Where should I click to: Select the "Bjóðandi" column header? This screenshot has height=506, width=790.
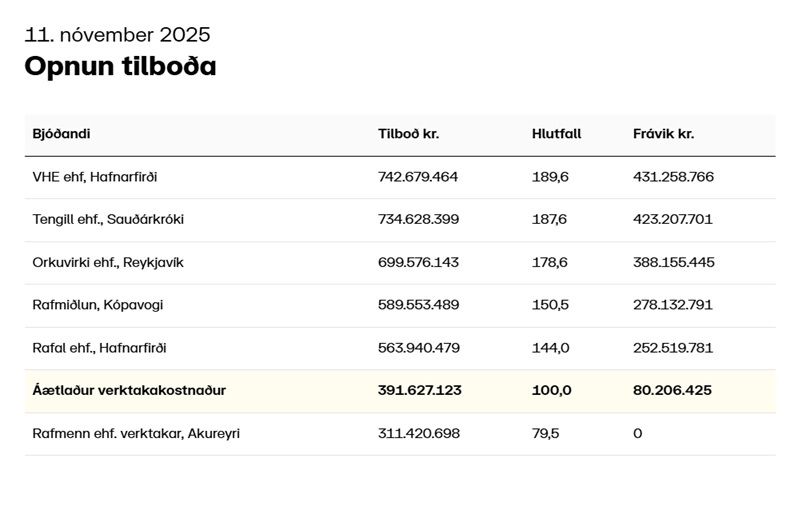click(x=61, y=134)
